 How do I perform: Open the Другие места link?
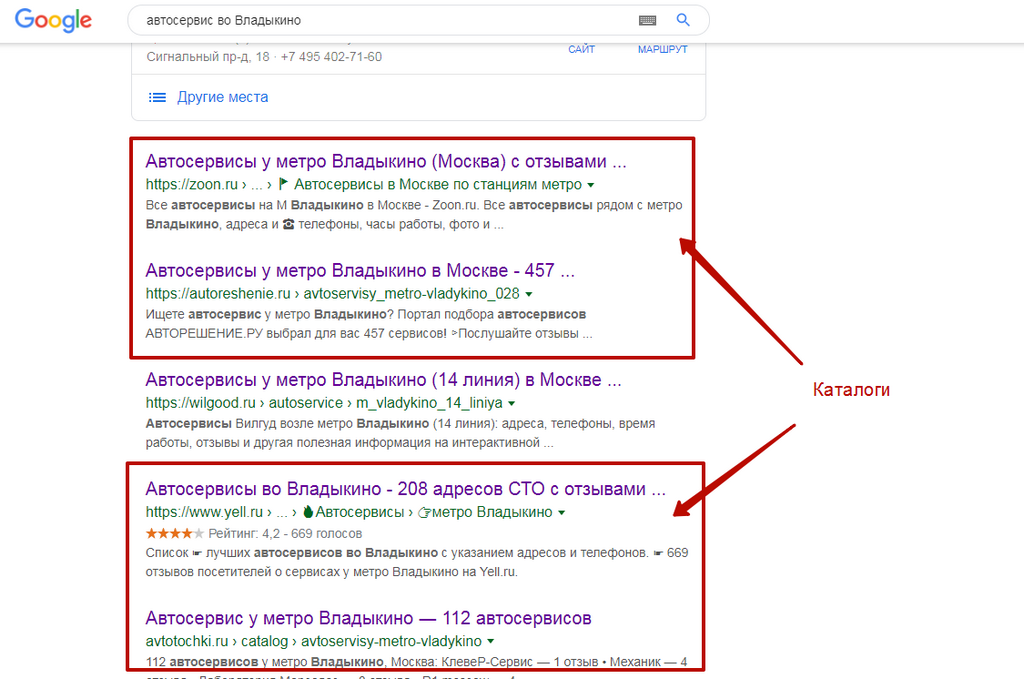pyautogui.click(x=223, y=97)
